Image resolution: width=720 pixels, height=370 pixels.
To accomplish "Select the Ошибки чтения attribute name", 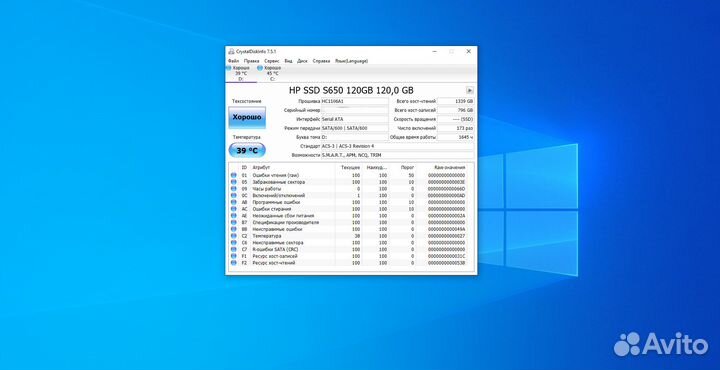I will [x=276, y=175].
